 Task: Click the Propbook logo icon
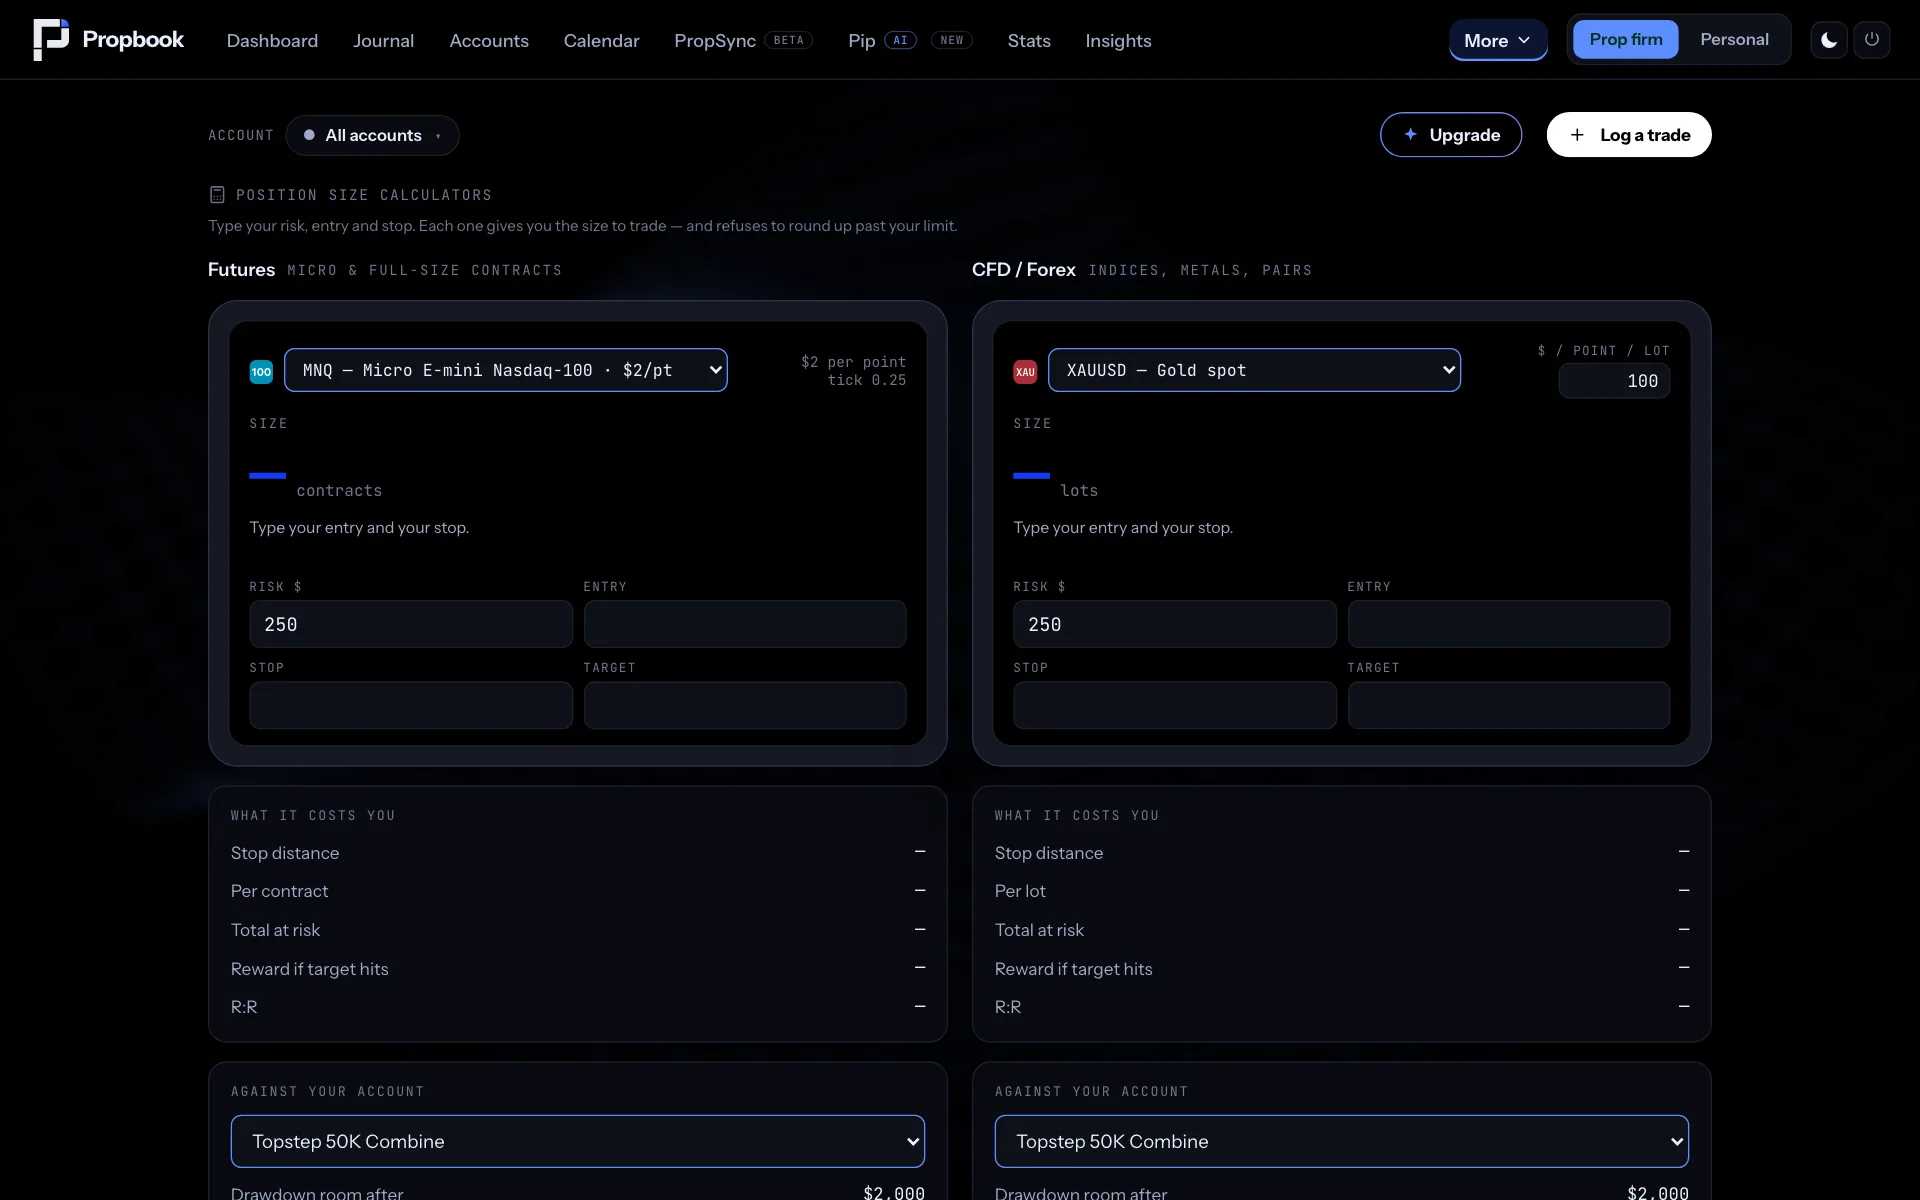click(x=51, y=40)
